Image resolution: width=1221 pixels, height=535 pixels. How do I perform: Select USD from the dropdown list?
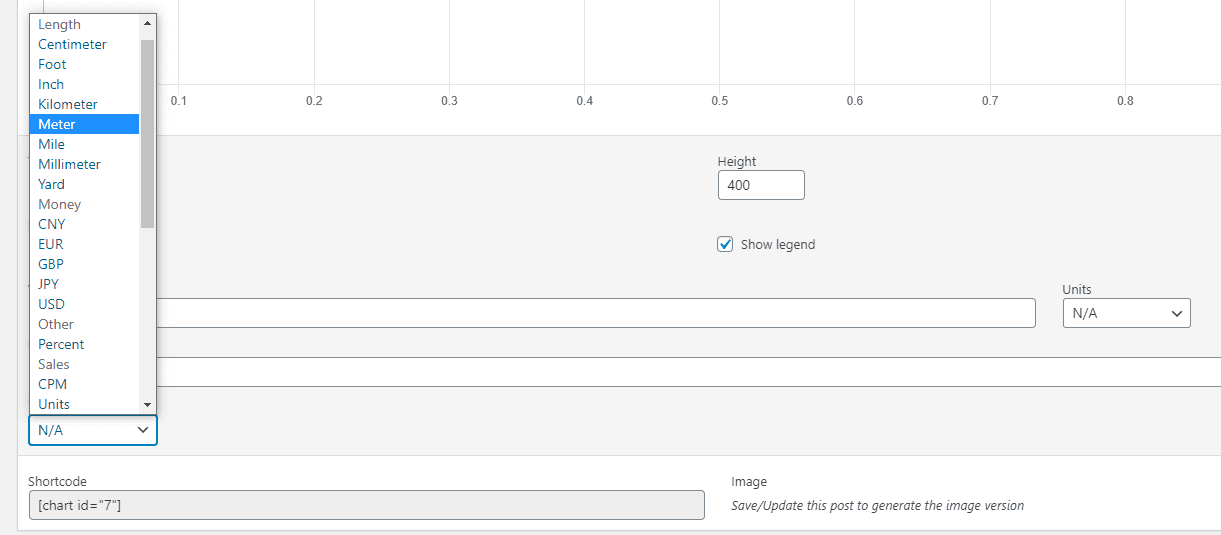(x=51, y=304)
